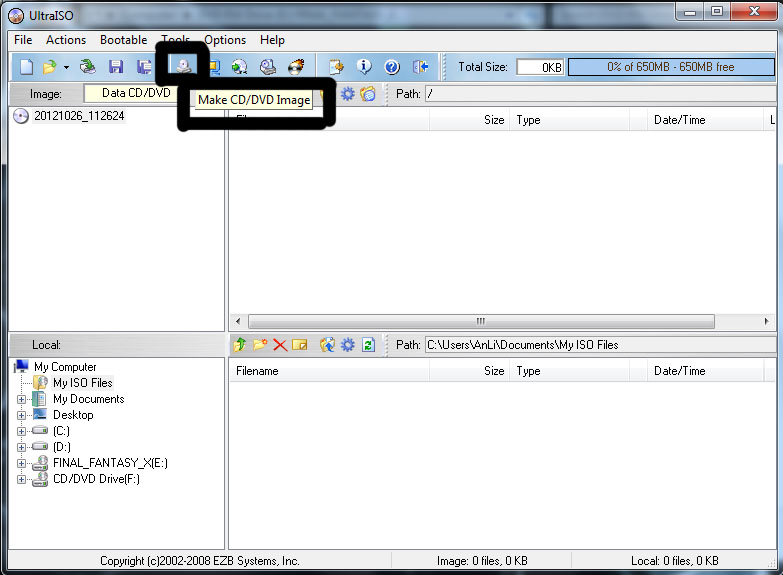Click the Total Size 0KB field
This screenshot has width=783, height=575.
point(540,67)
